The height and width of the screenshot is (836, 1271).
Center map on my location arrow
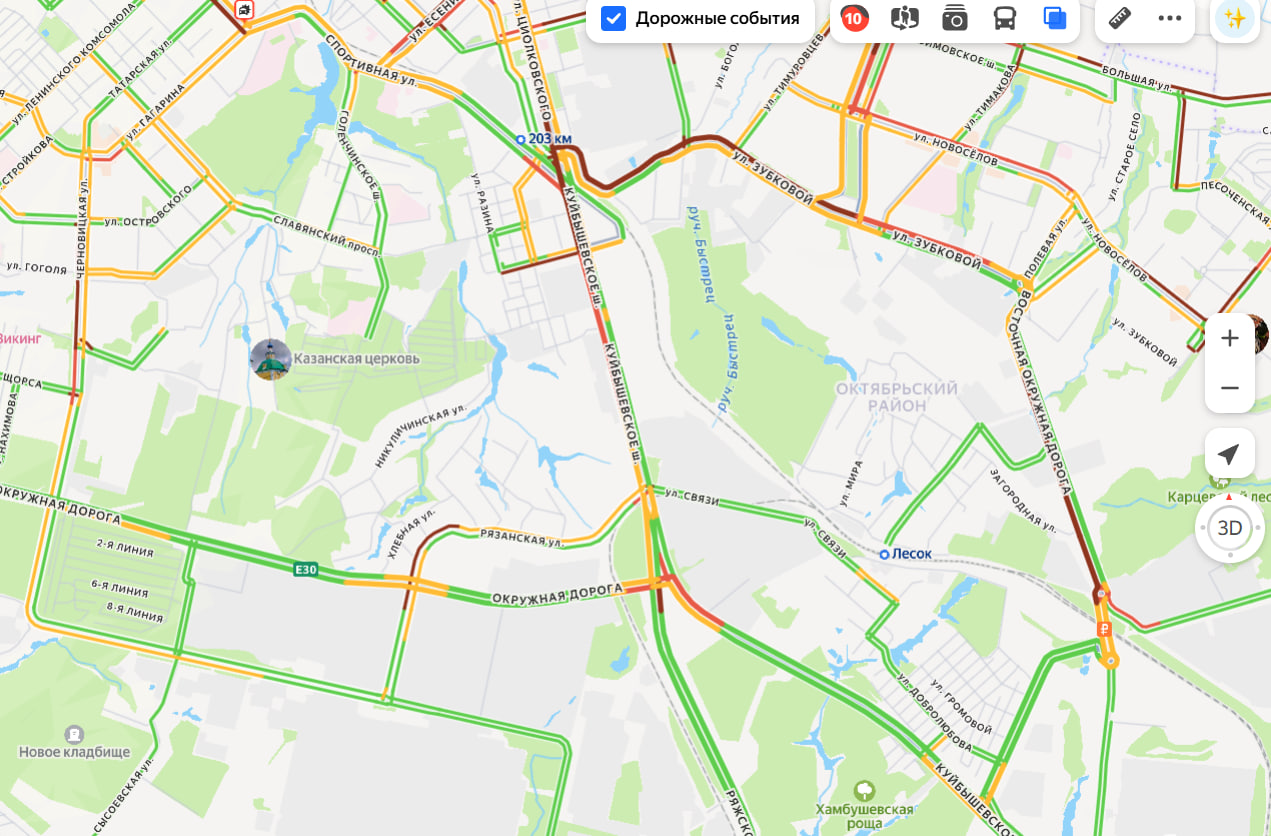(x=1229, y=454)
